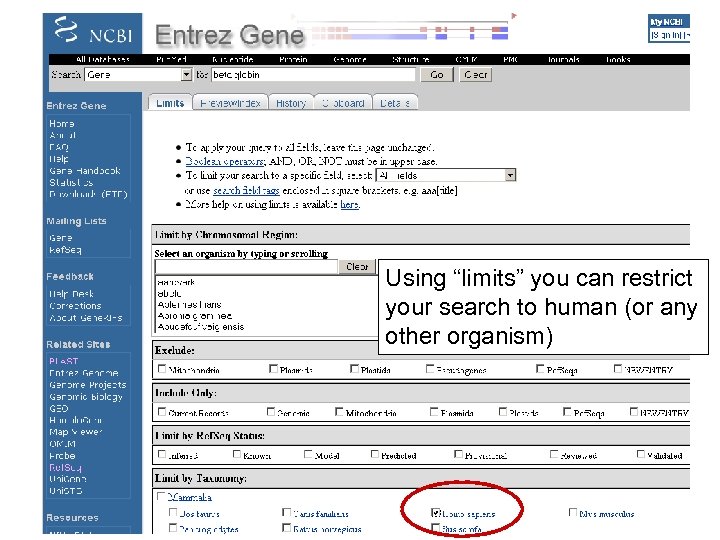Image resolution: width=720 pixels, height=540 pixels.
Task: Check Known under RefSeq Status
Action: pyautogui.click(x=236, y=454)
